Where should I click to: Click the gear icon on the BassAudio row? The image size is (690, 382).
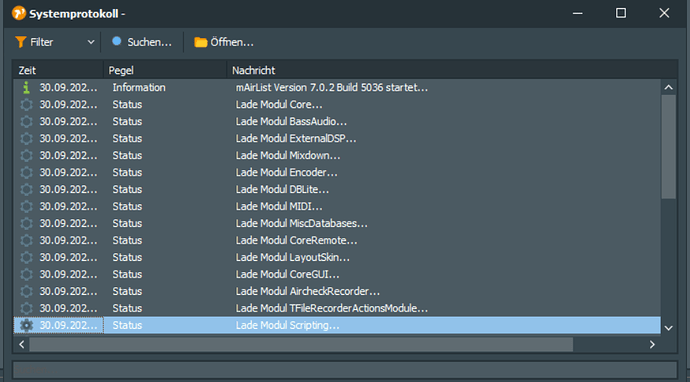click(26, 121)
